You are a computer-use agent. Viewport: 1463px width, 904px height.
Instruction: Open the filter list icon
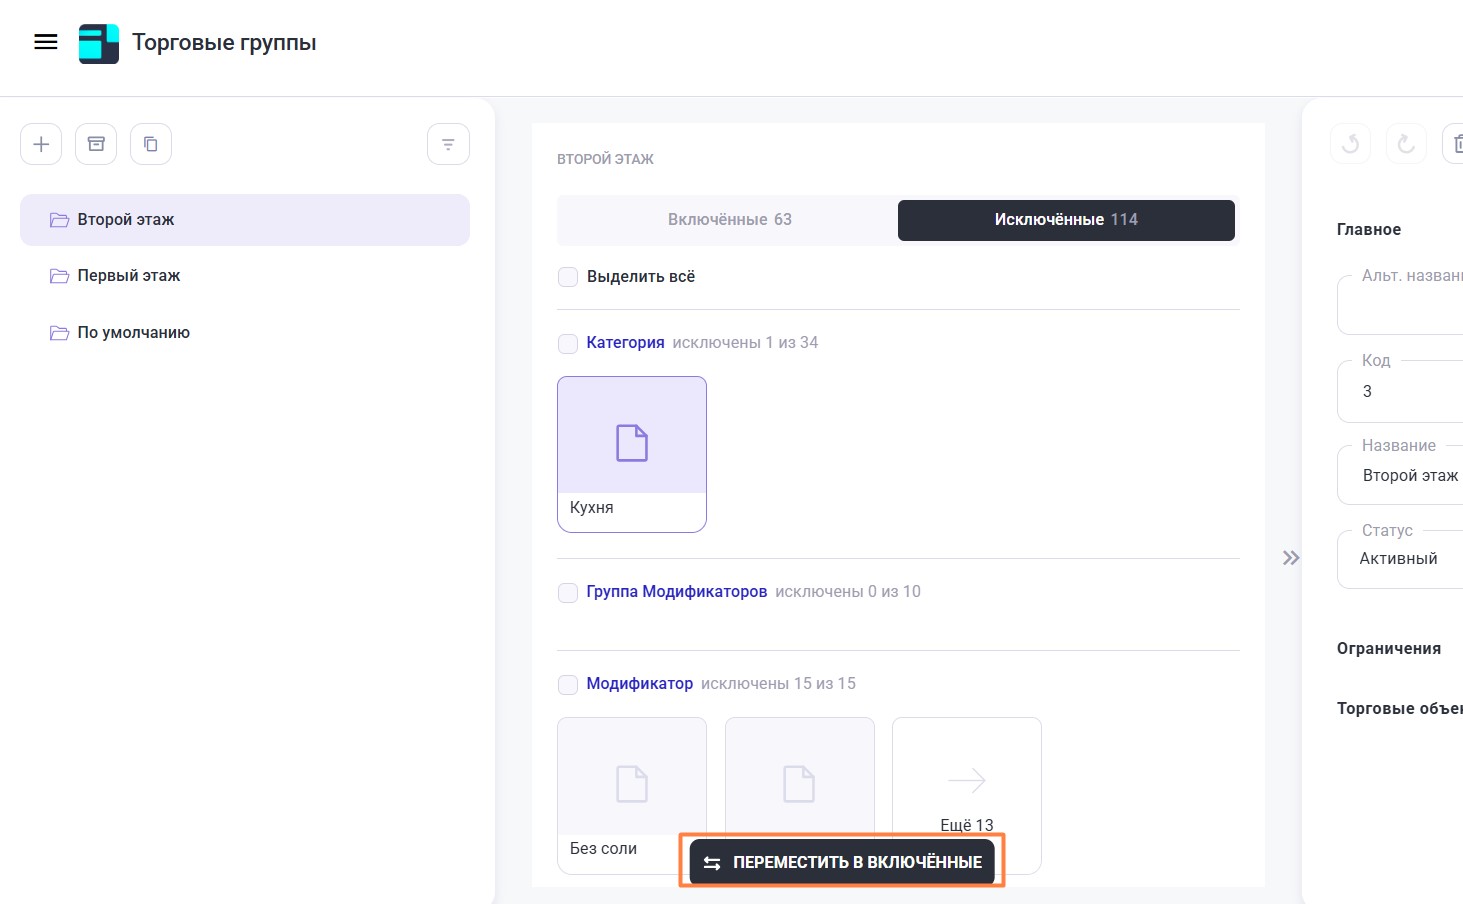coord(448,144)
